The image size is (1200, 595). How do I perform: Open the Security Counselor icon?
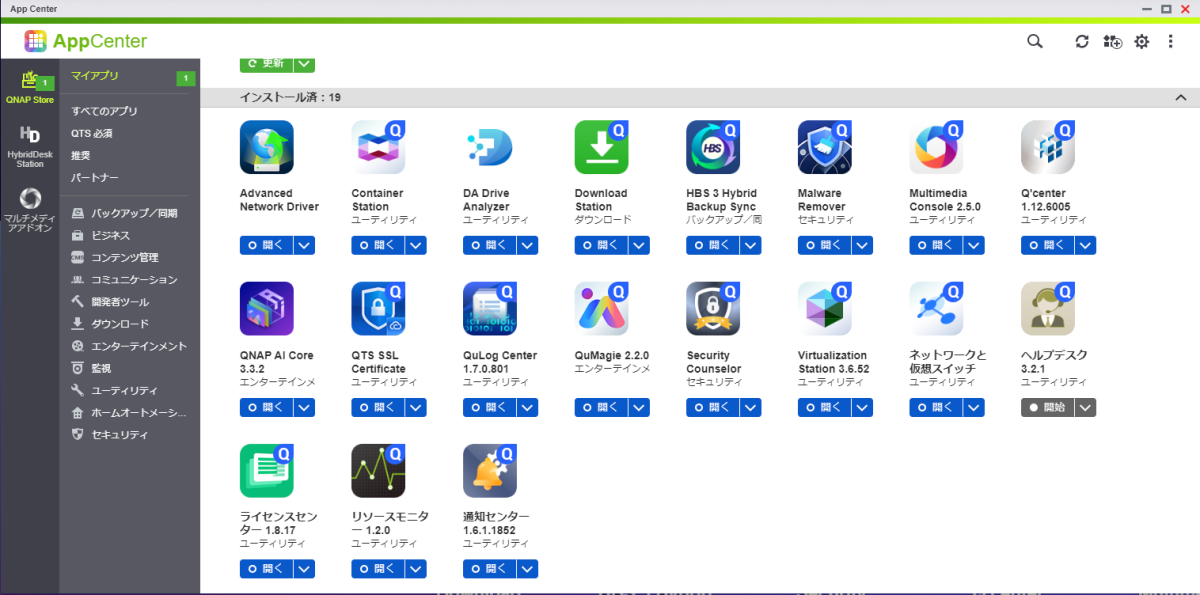click(713, 309)
